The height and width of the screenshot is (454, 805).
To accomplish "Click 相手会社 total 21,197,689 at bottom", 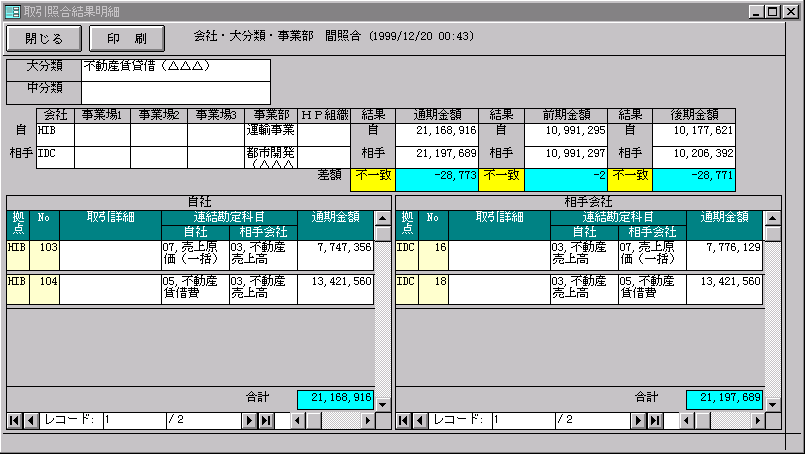I will 724,400.
